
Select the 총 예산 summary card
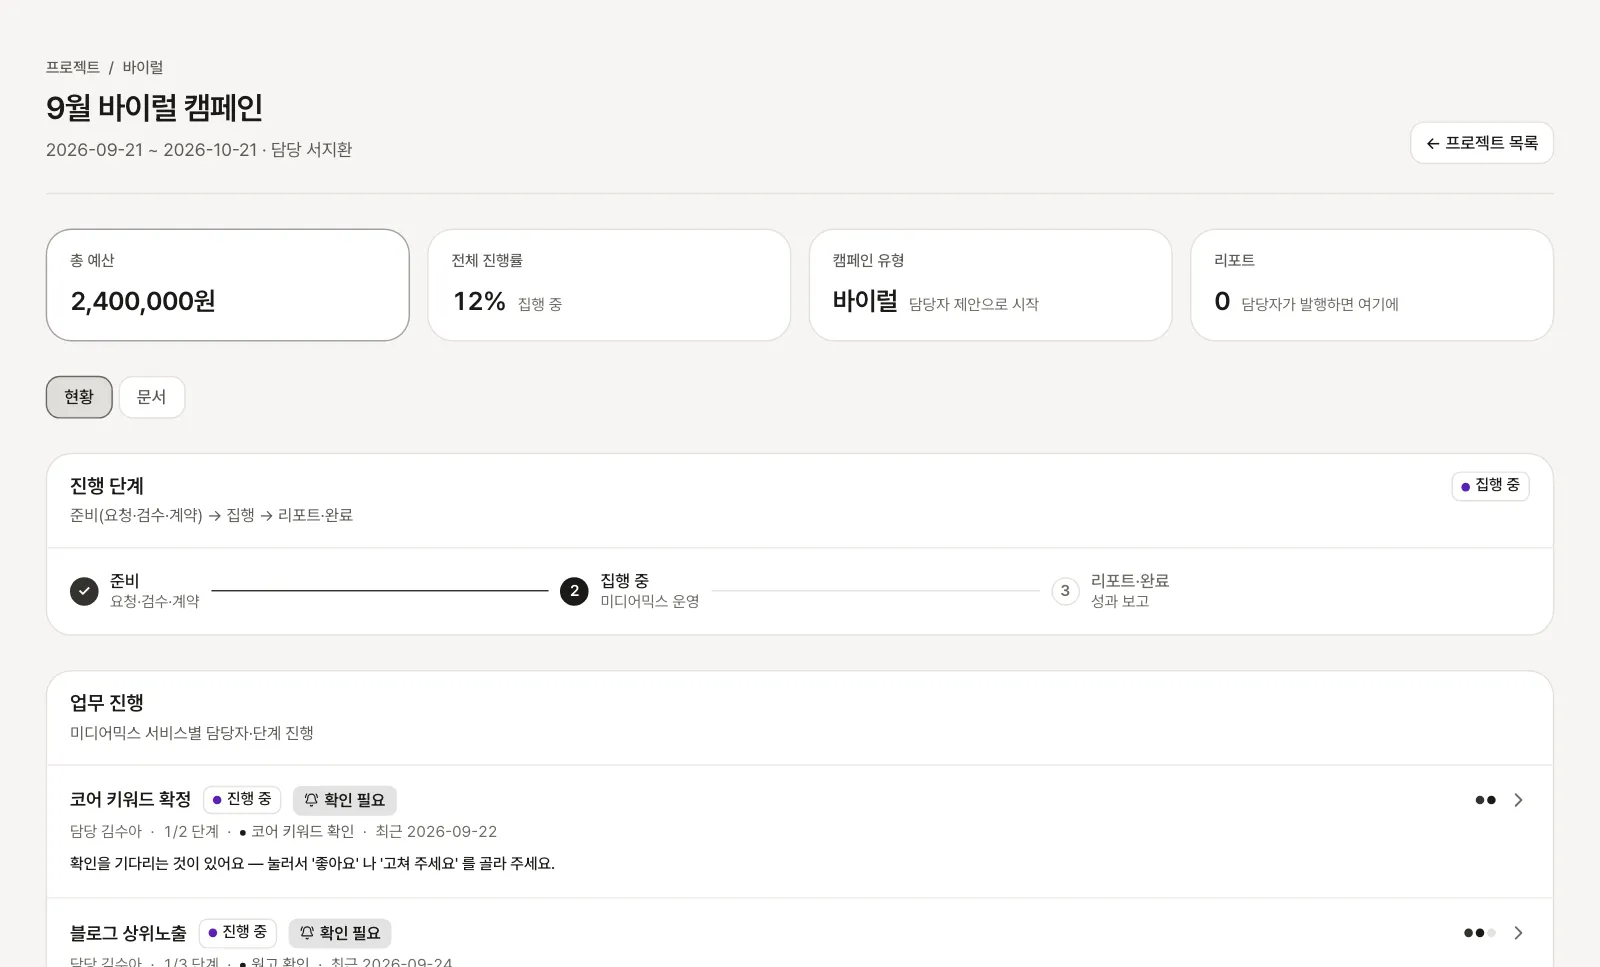tap(228, 285)
